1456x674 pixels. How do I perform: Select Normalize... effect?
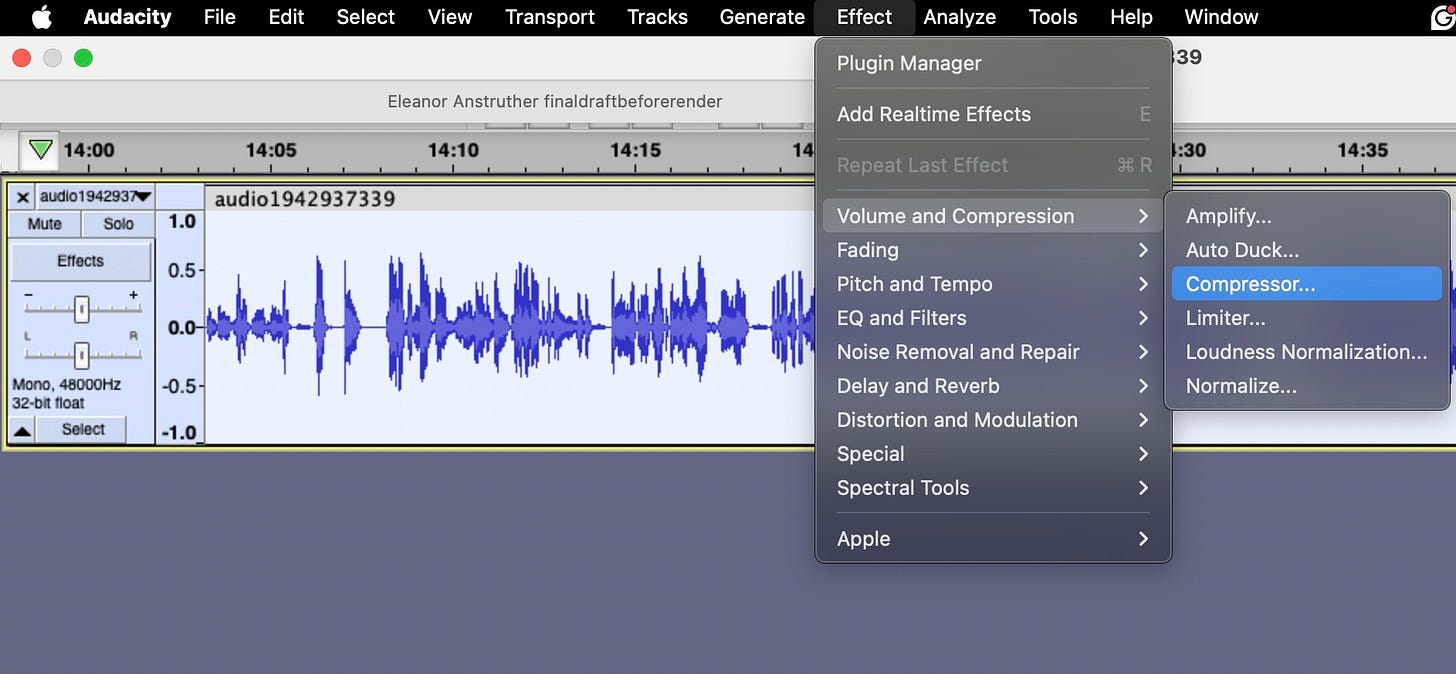coord(1306,386)
